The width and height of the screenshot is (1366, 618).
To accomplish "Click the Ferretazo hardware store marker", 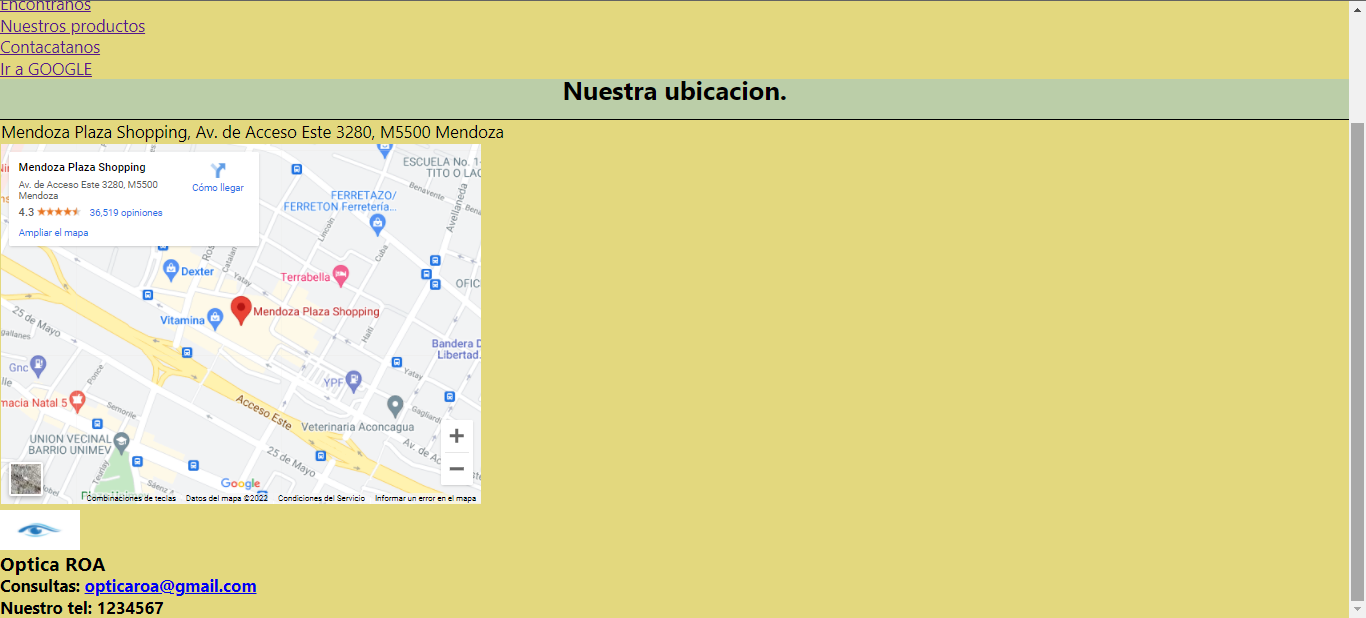I will [377, 222].
